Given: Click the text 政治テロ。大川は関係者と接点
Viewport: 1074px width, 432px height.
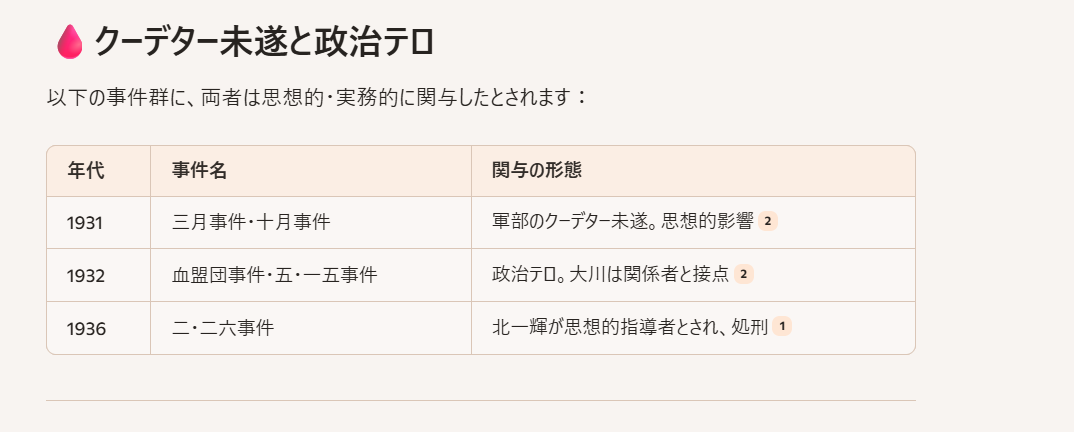Looking at the screenshot, I should (x=611, y=275).
